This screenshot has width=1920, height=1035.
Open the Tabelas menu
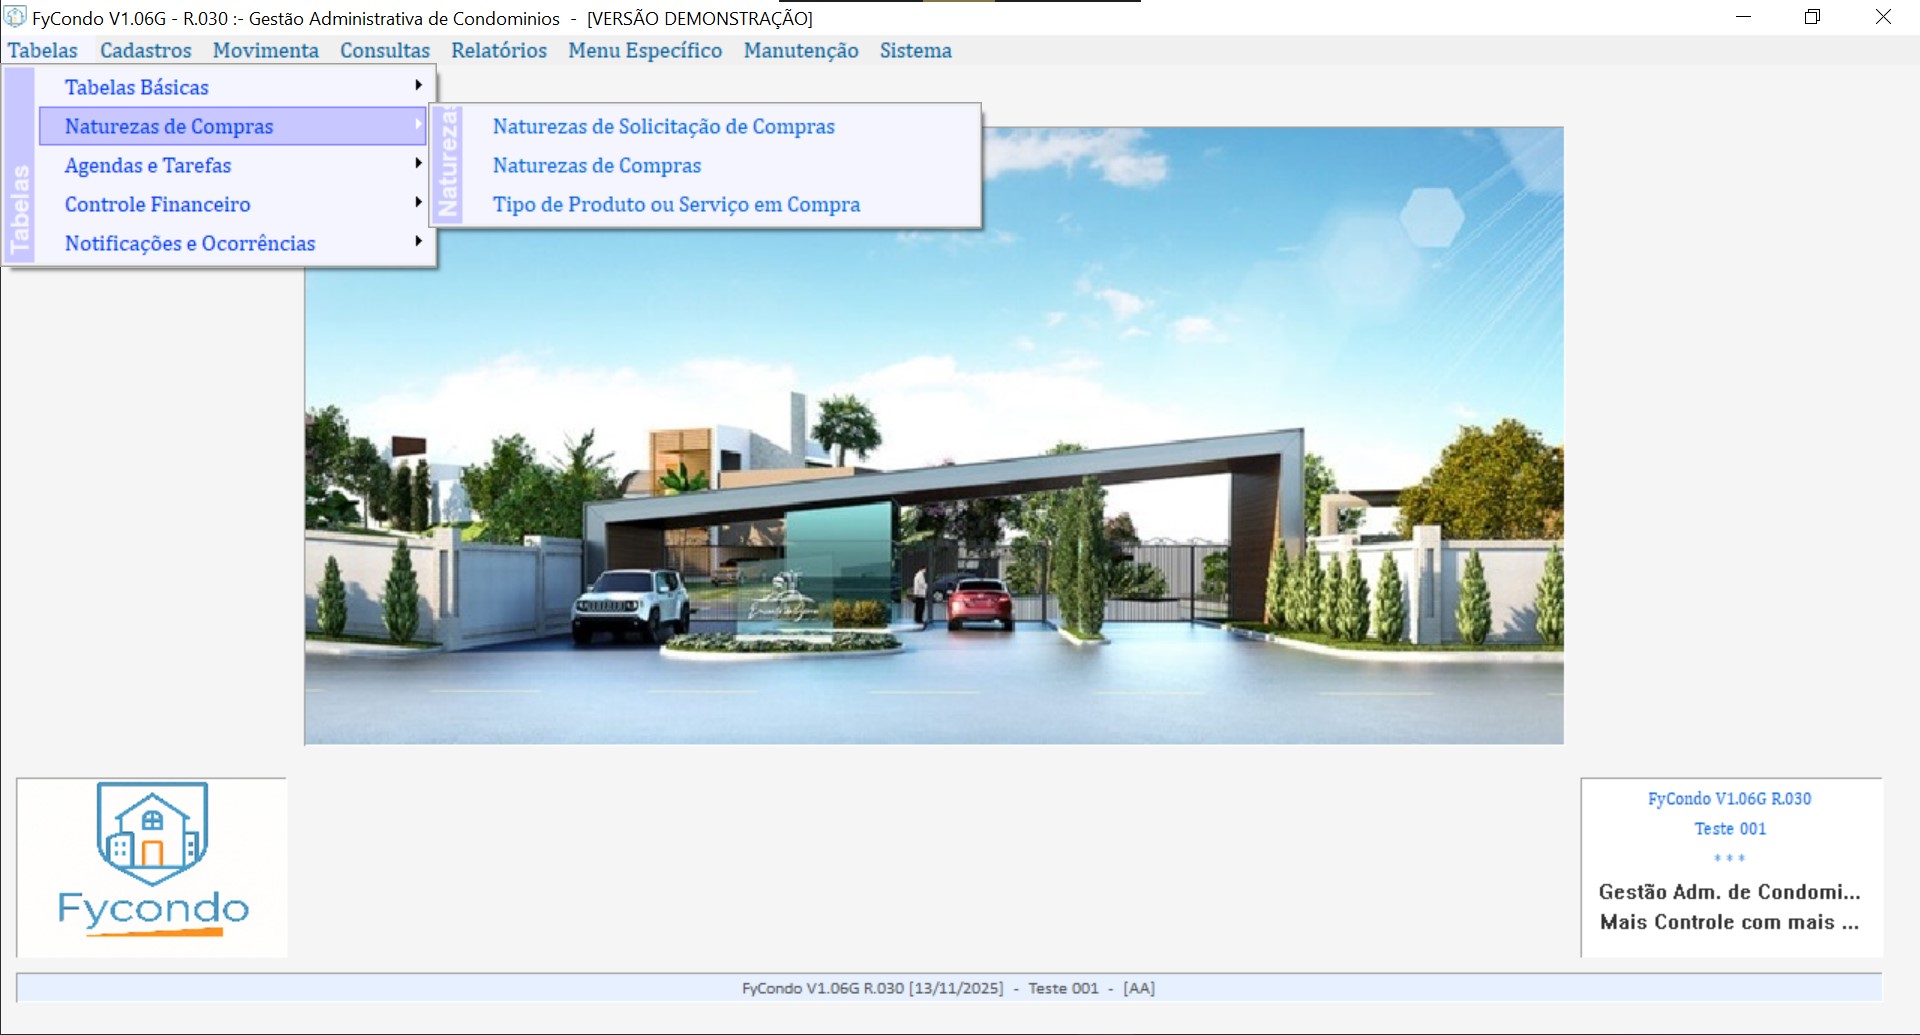coord(43,50)
